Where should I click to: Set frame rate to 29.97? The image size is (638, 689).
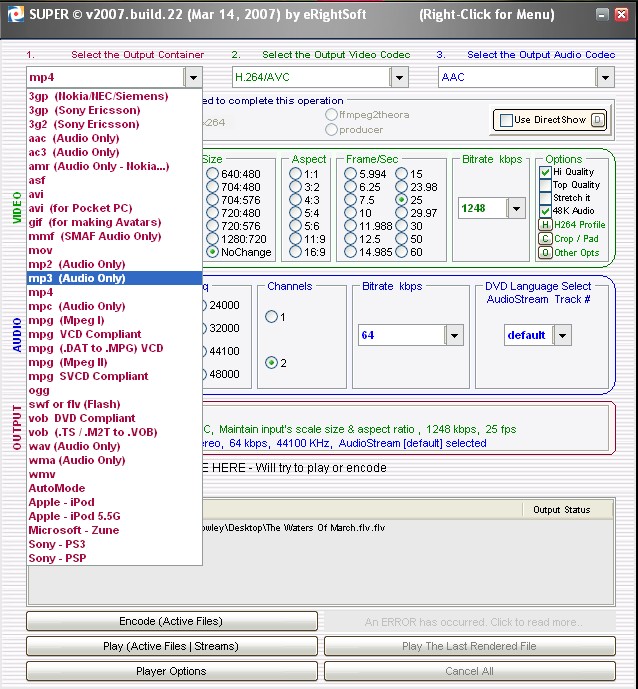(x=401, y=213)
